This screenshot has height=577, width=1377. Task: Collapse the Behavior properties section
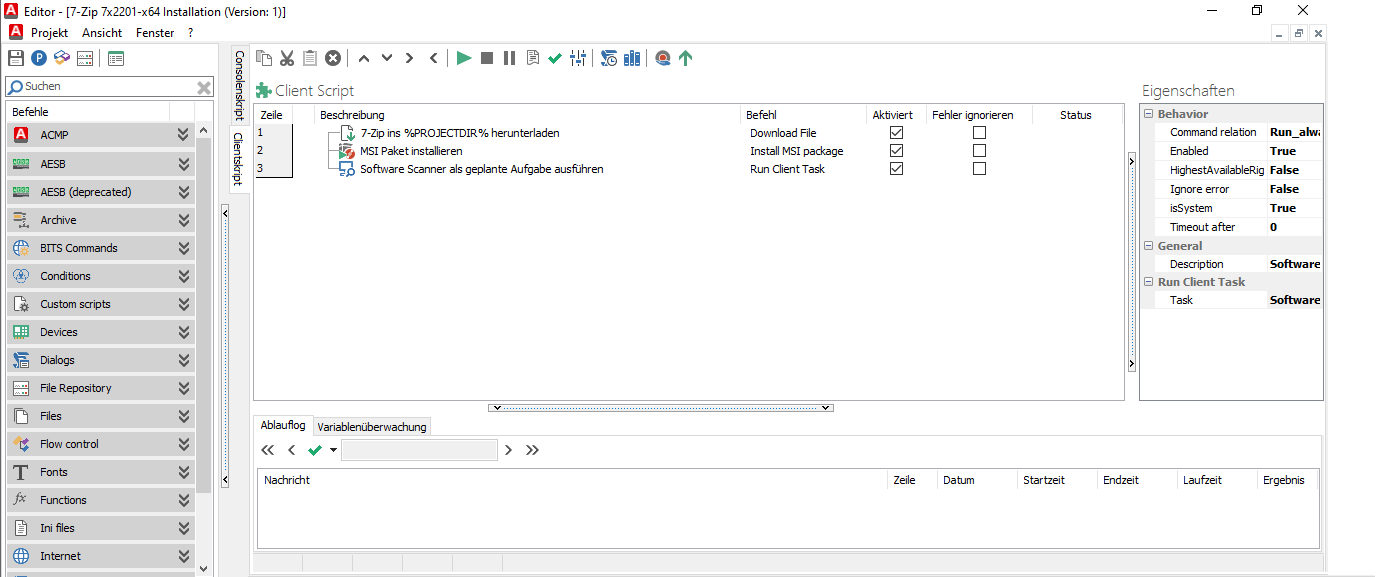click(x=1148, y=113)
